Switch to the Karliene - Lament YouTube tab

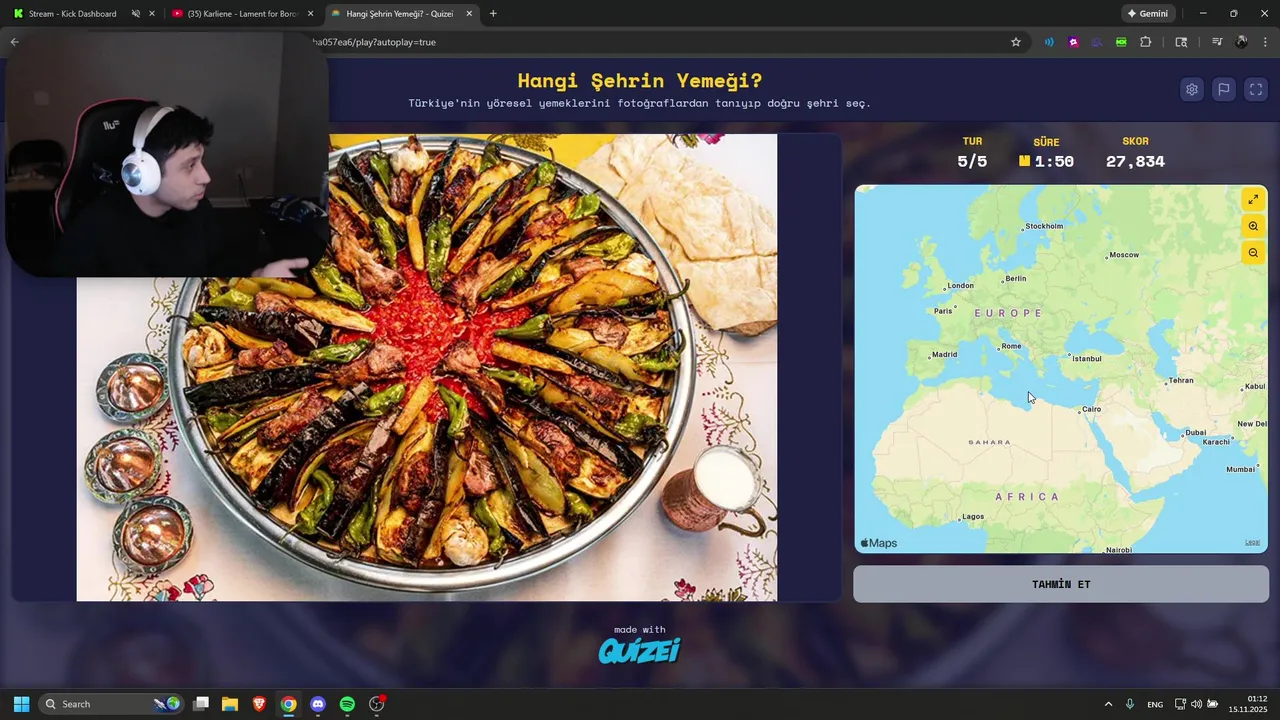pos(242,14)
